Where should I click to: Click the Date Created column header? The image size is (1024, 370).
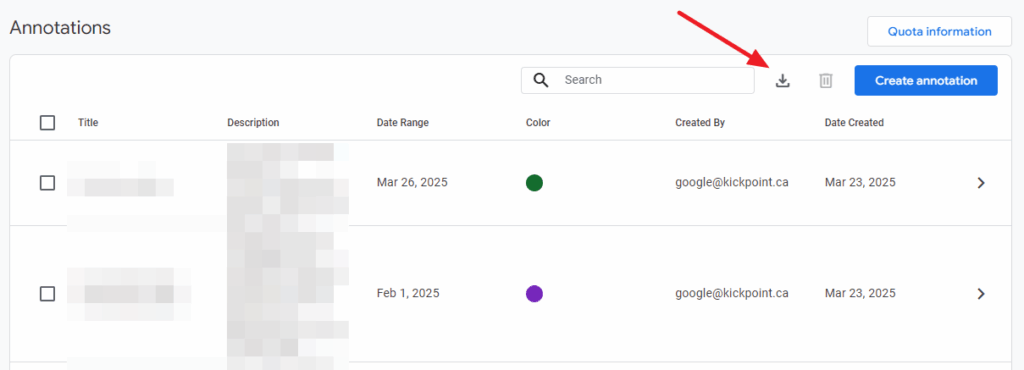854,123
